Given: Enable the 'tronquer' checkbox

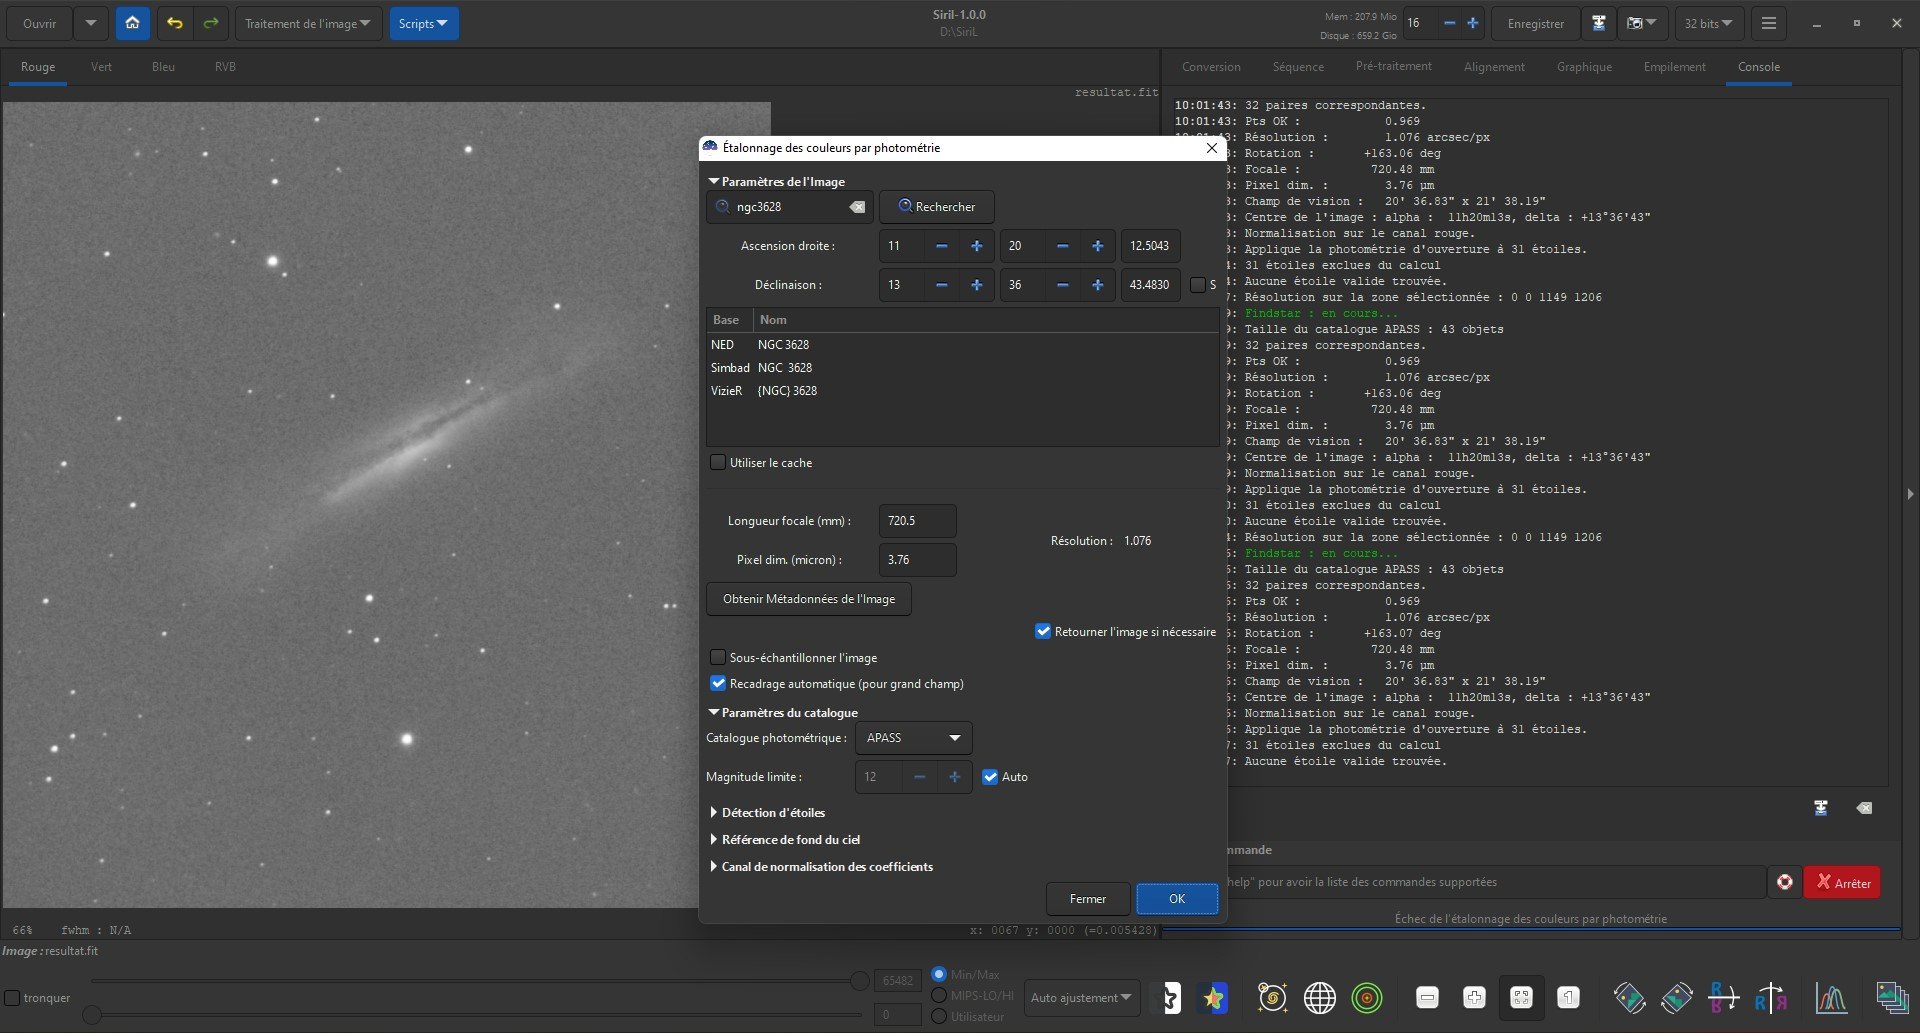Looking at the screenshot, I should point(12,998).
